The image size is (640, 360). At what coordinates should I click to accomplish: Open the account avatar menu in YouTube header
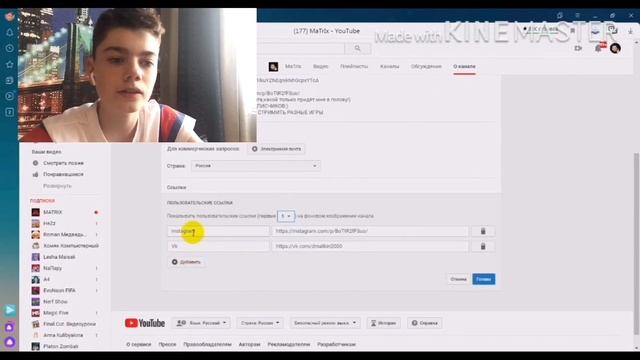point(615,48)
